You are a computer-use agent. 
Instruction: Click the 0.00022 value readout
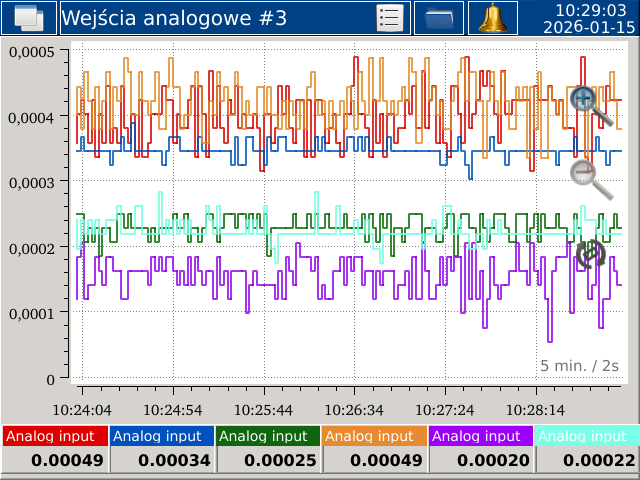pyautogui.click(x=588, y=460)
